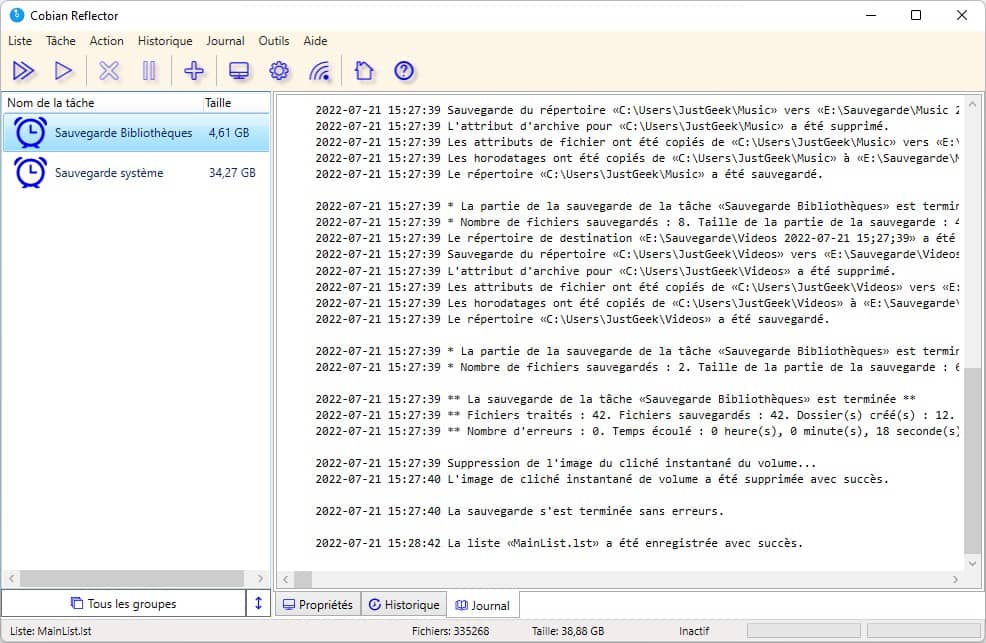Open the Aide menu
This screenshot has height=643, width=986.
tap(315, 41)
